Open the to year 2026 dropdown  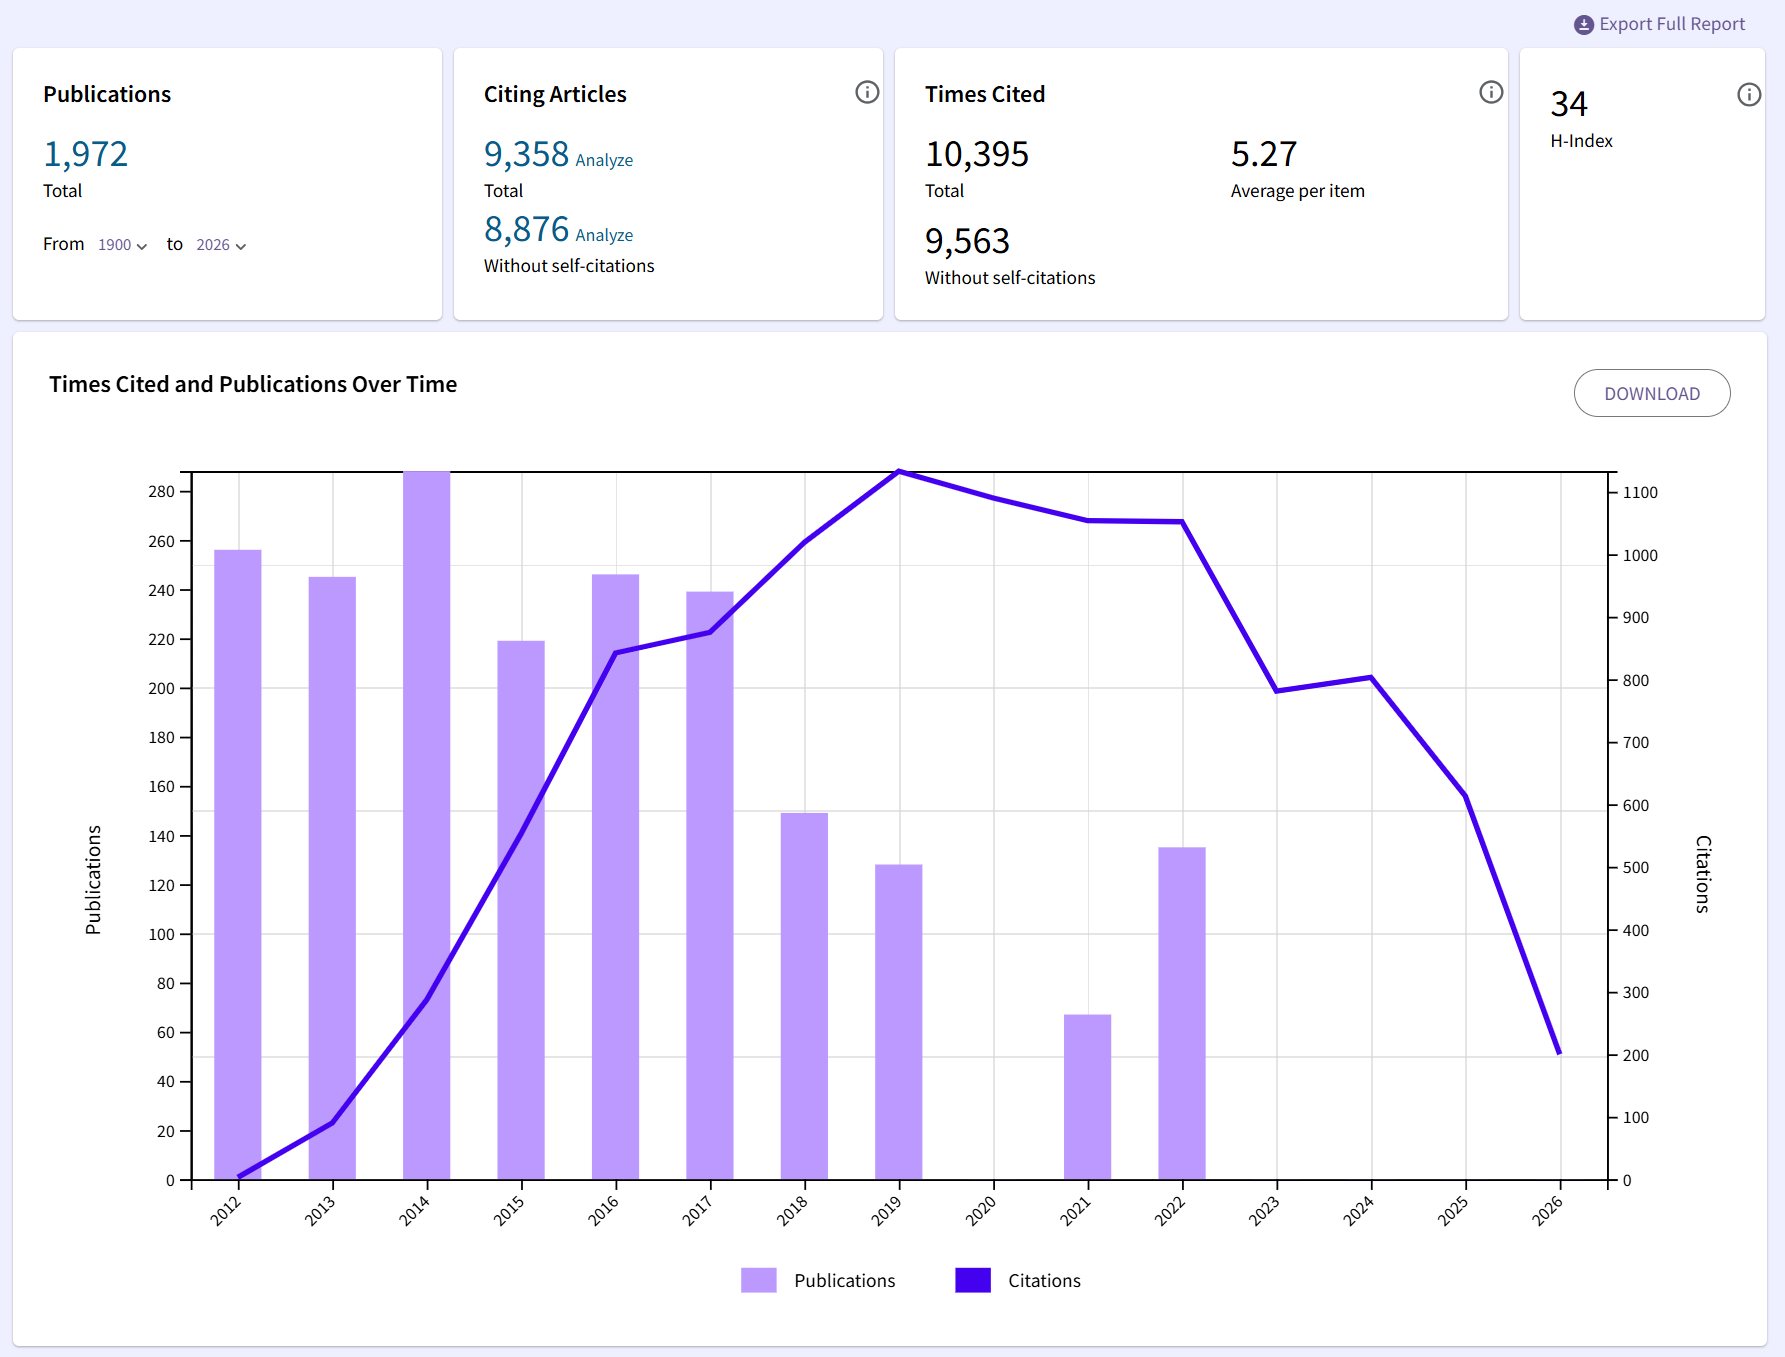pyautogui.click(x=221, y=245)
